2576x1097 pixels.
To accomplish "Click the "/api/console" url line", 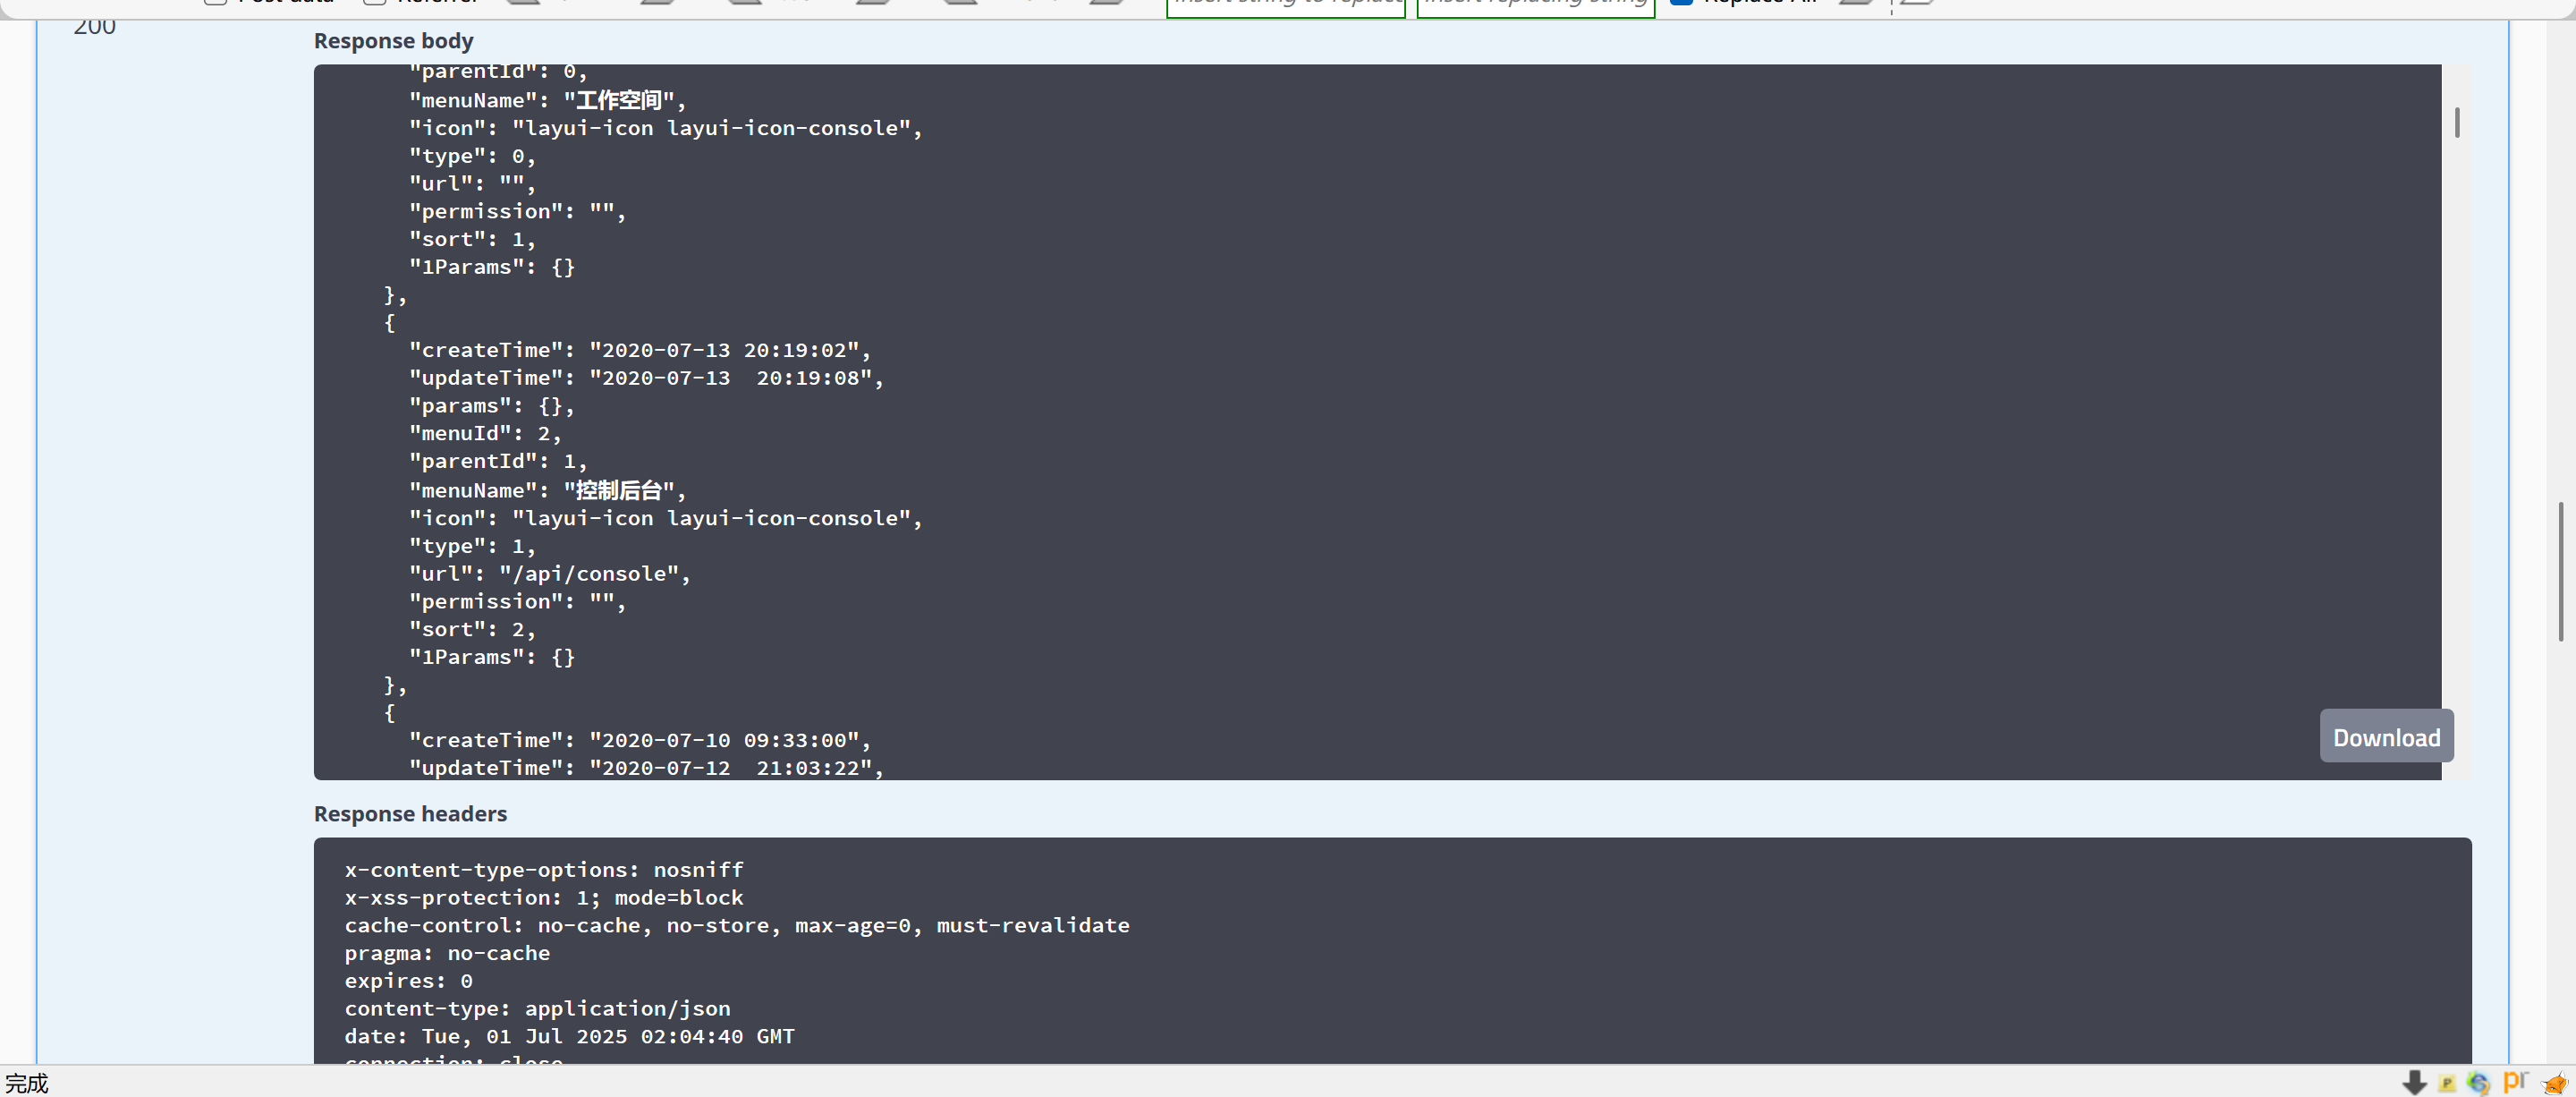I will coord(549,574).
